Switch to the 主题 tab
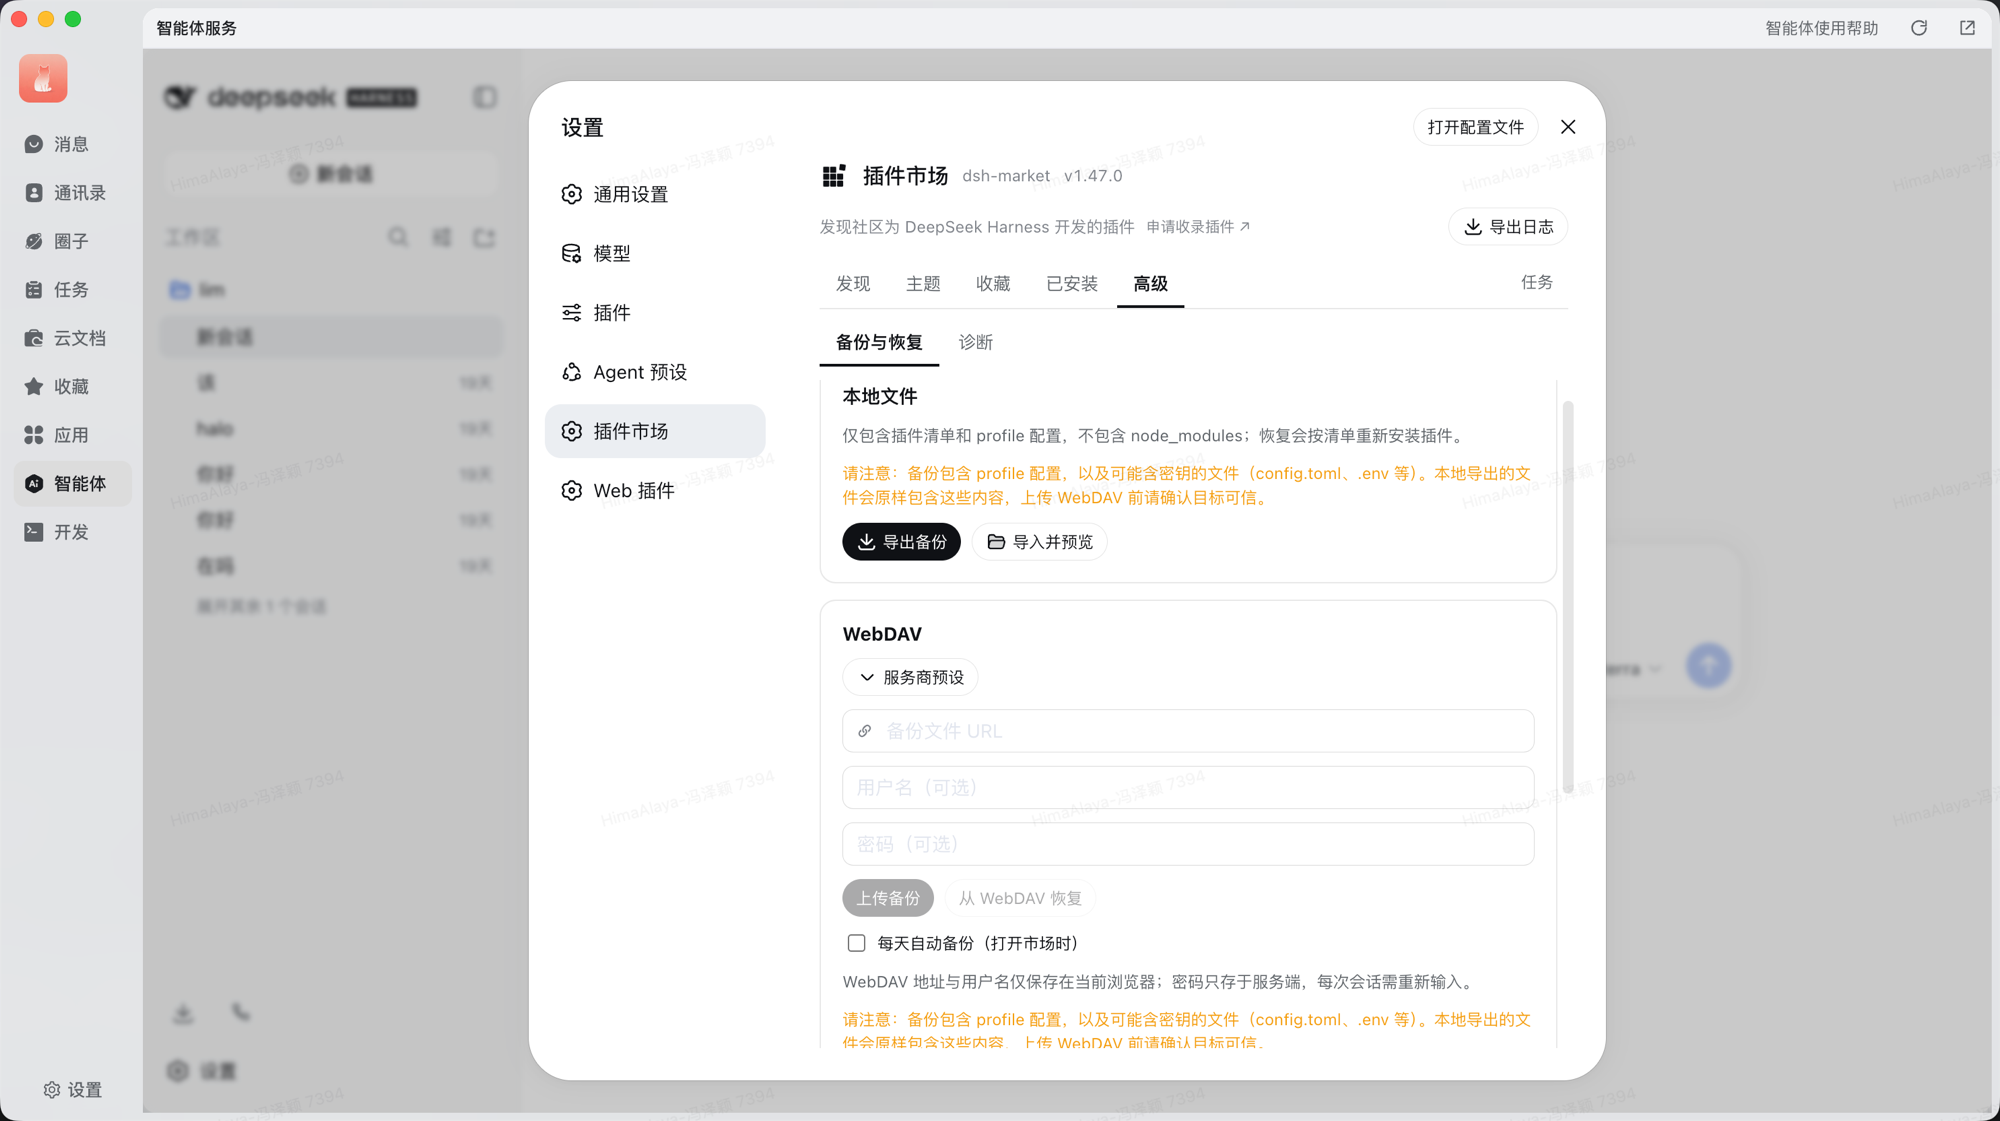 coord(923,284)
